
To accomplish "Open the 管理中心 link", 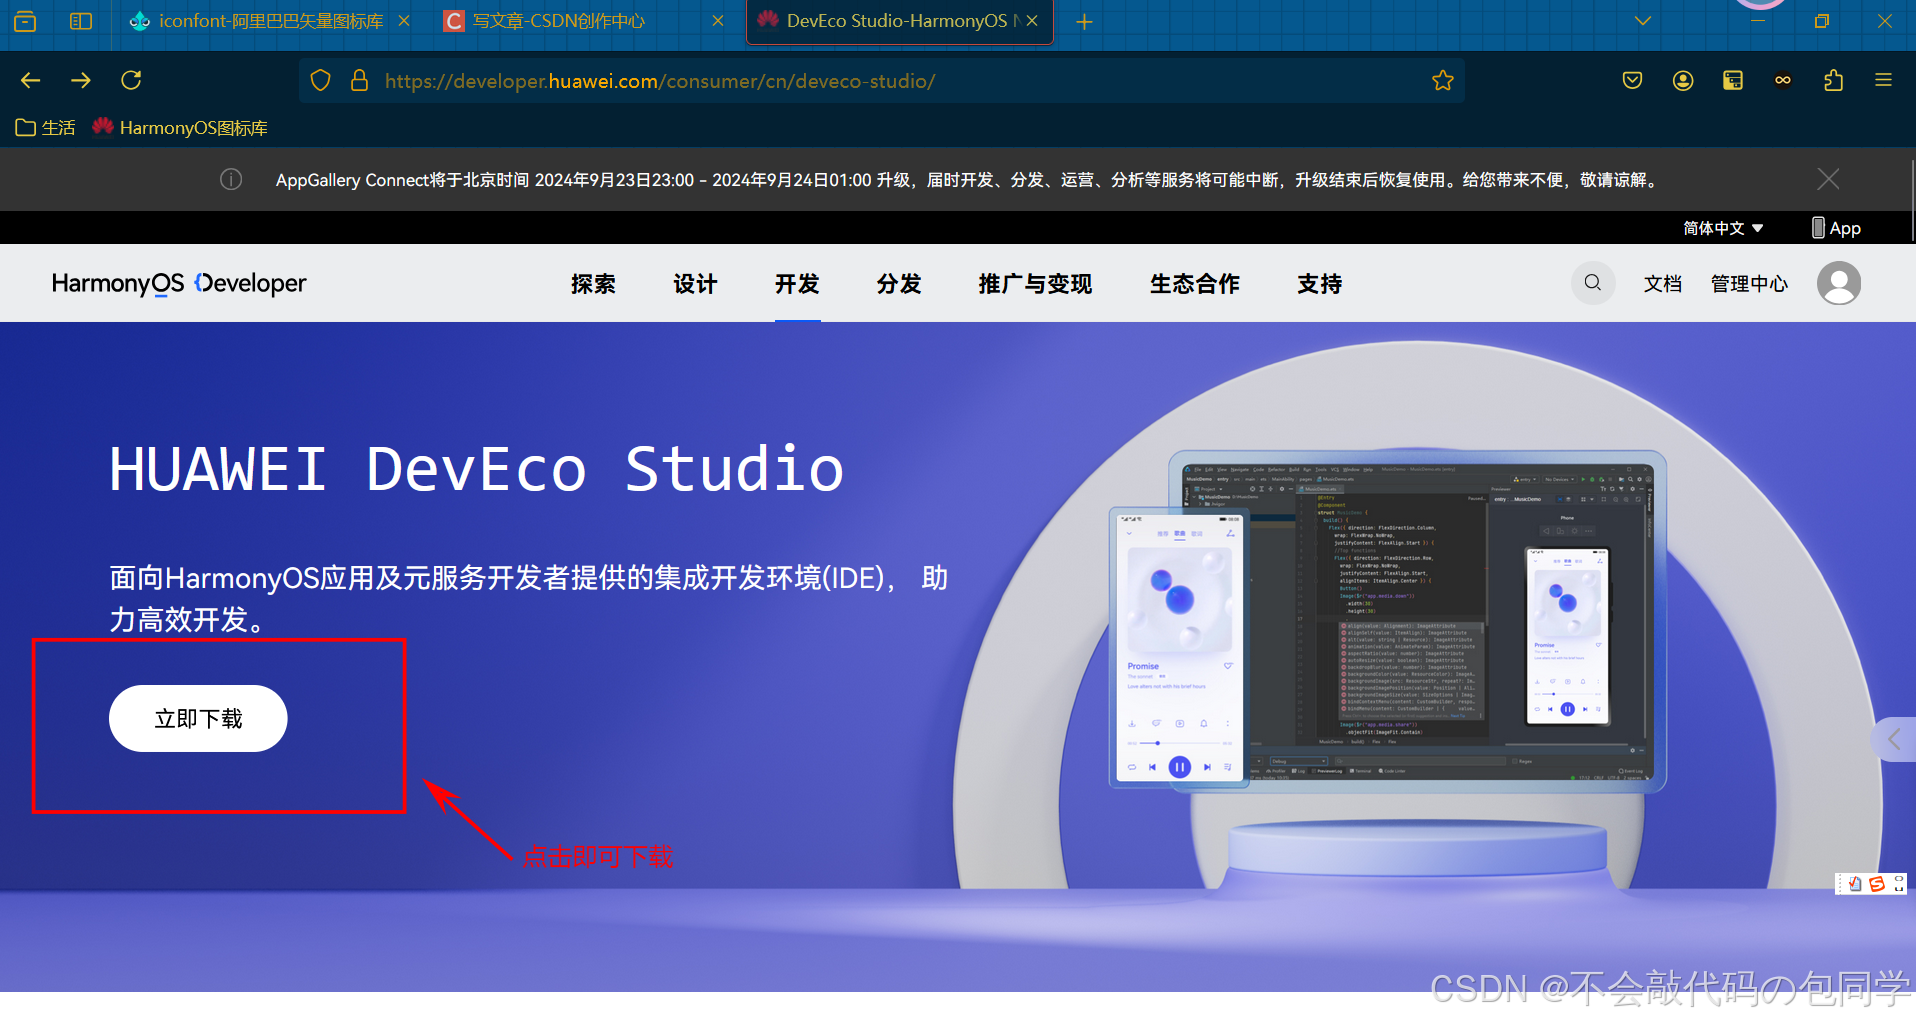I will pyautogui.click(x=1749, y=284).
